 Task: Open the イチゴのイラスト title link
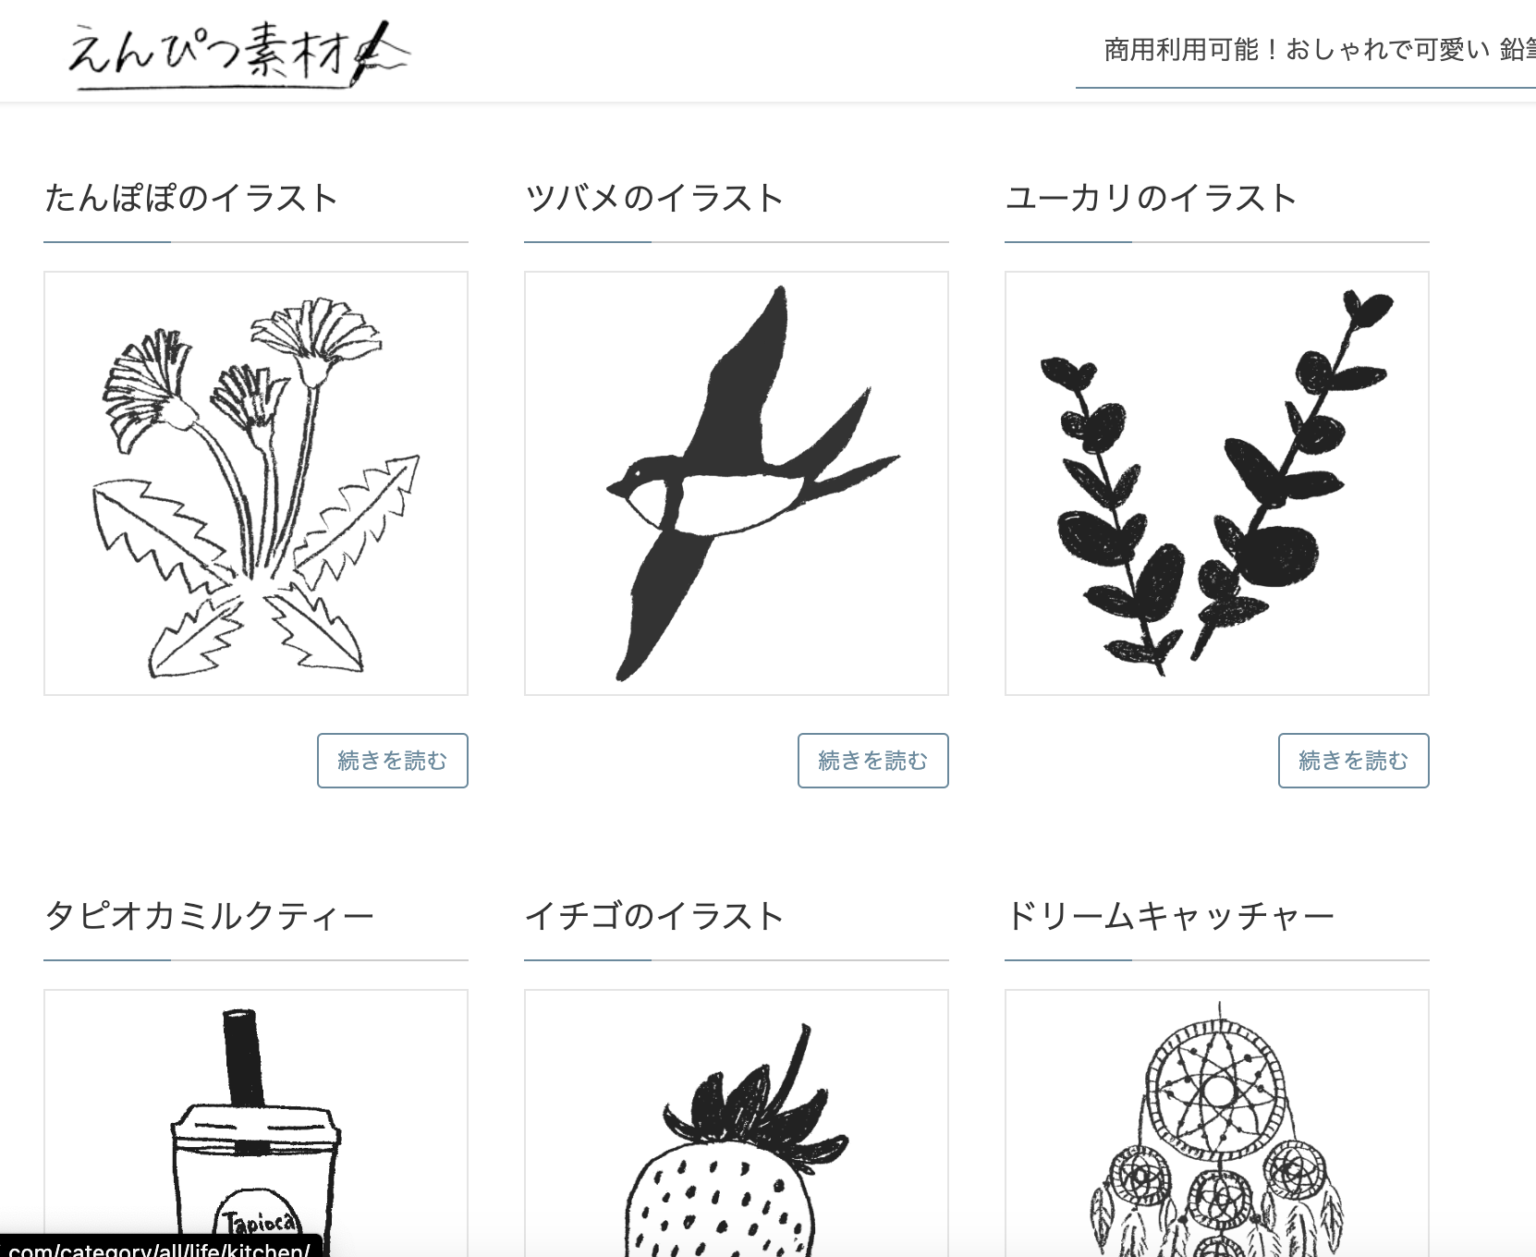coord(654,916)
